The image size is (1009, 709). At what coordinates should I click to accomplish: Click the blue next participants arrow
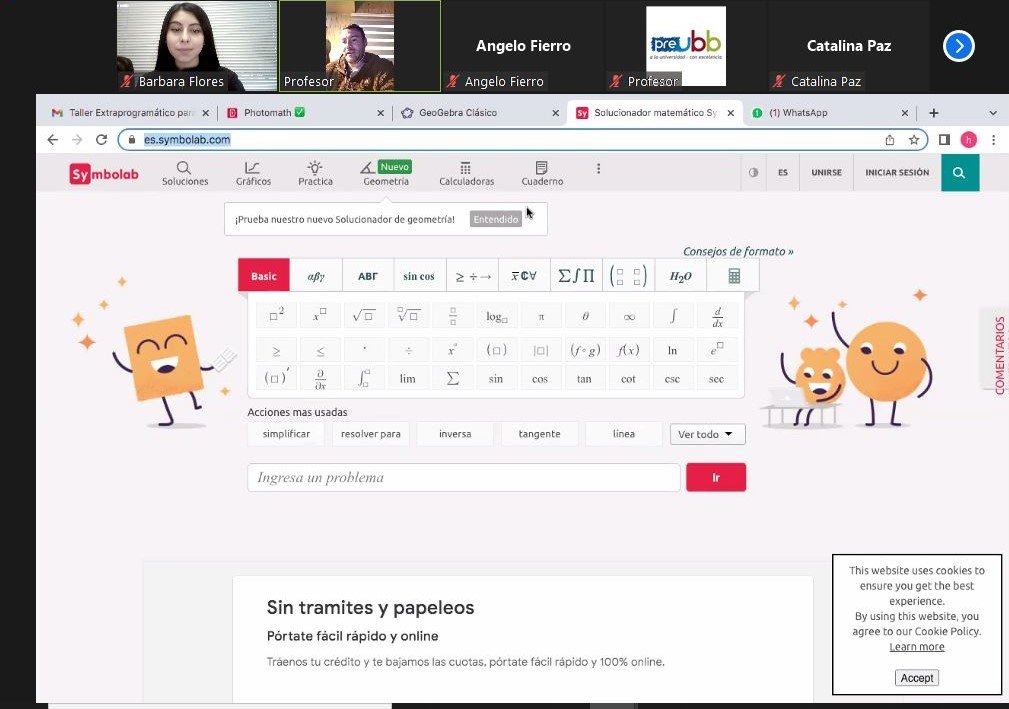pyautogui.click(x=958, y=46)
